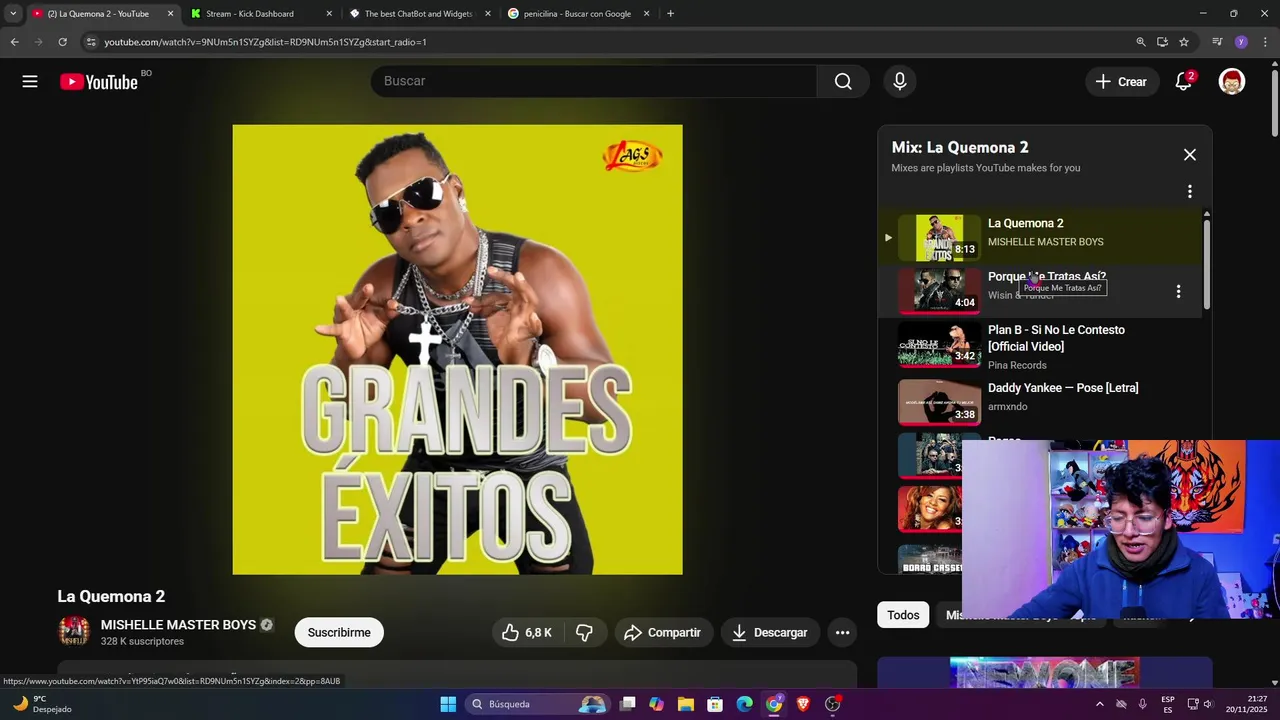Play La Quemona 2 from the mix list

click(x=1040, y=238)
